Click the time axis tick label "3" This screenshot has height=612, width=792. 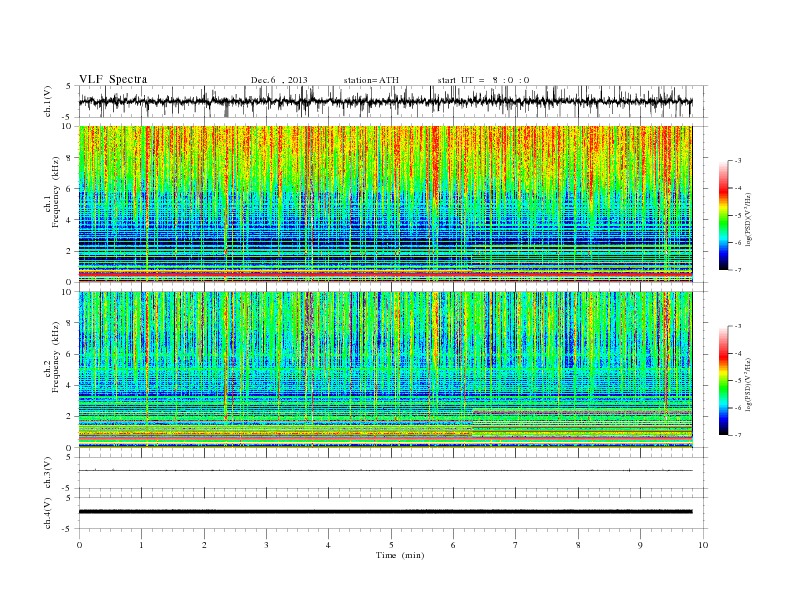point(266,545)
